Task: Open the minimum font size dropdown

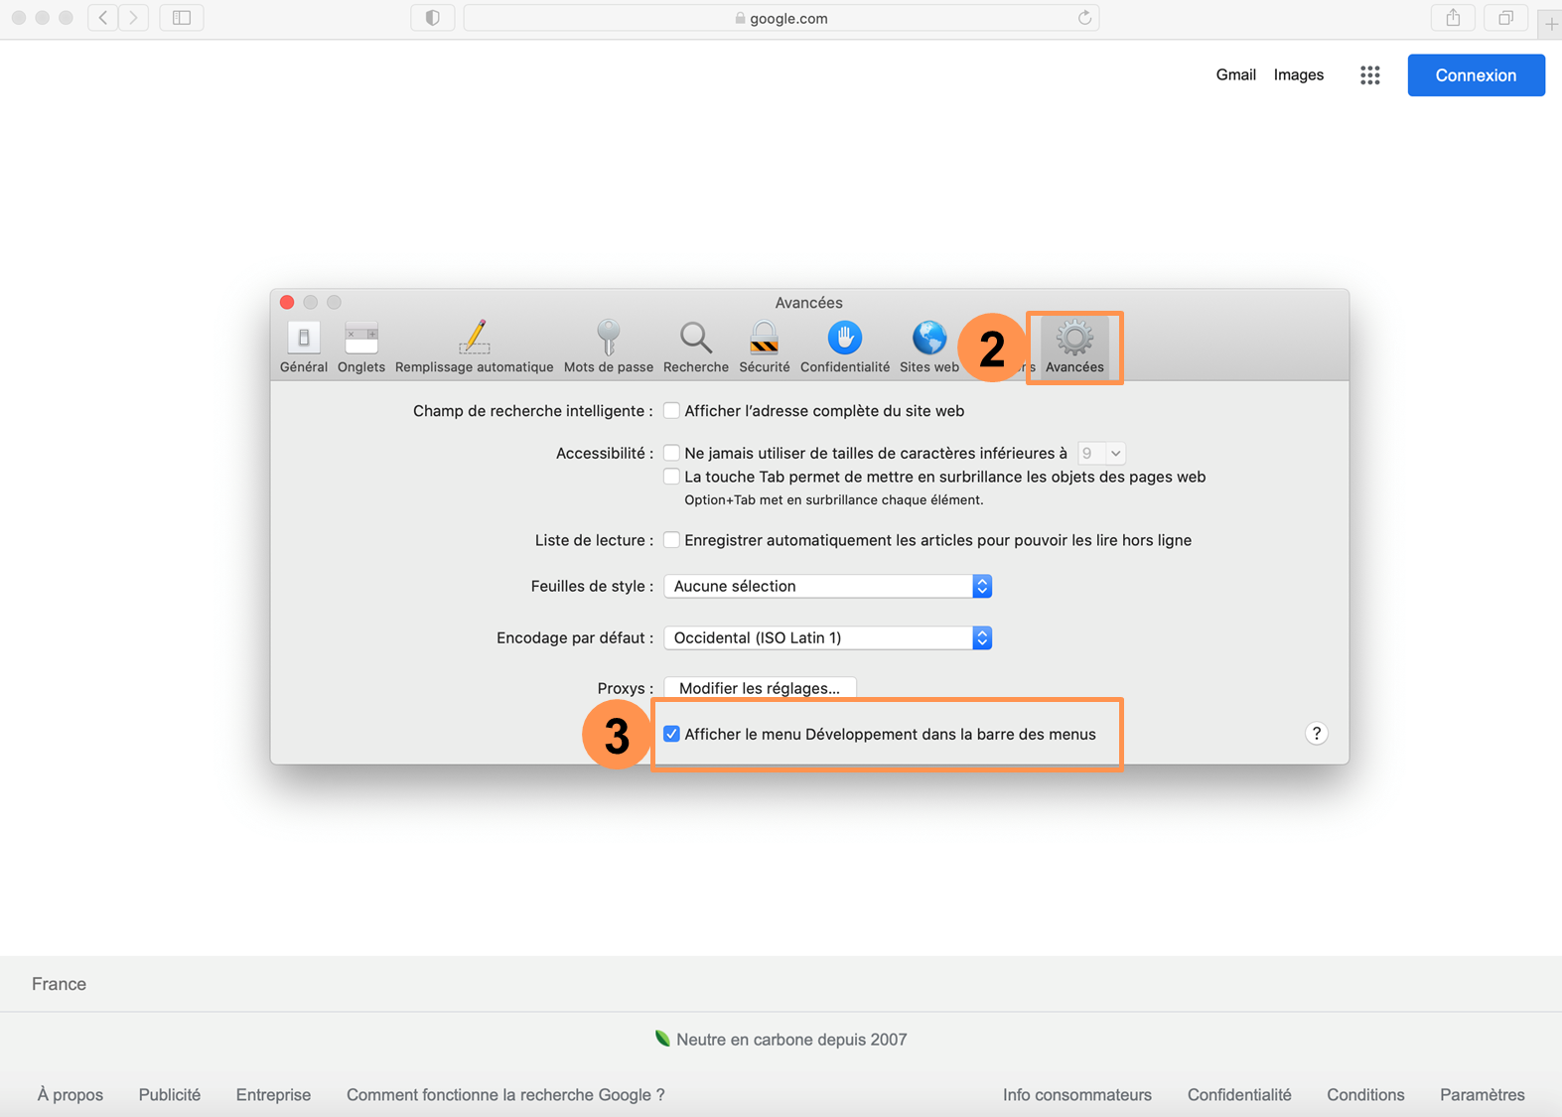Action: pos(1101,453)
